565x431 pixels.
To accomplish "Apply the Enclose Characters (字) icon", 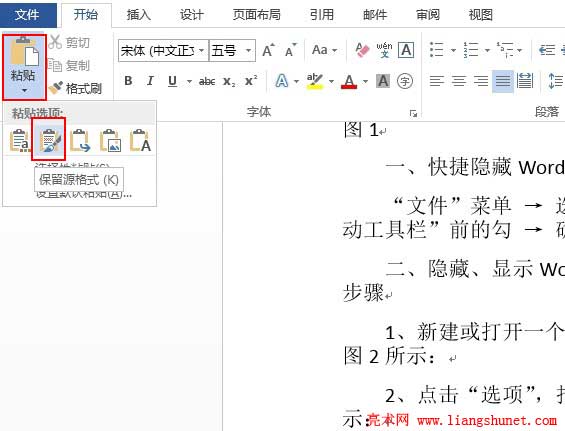I will (x=405, y=81).
